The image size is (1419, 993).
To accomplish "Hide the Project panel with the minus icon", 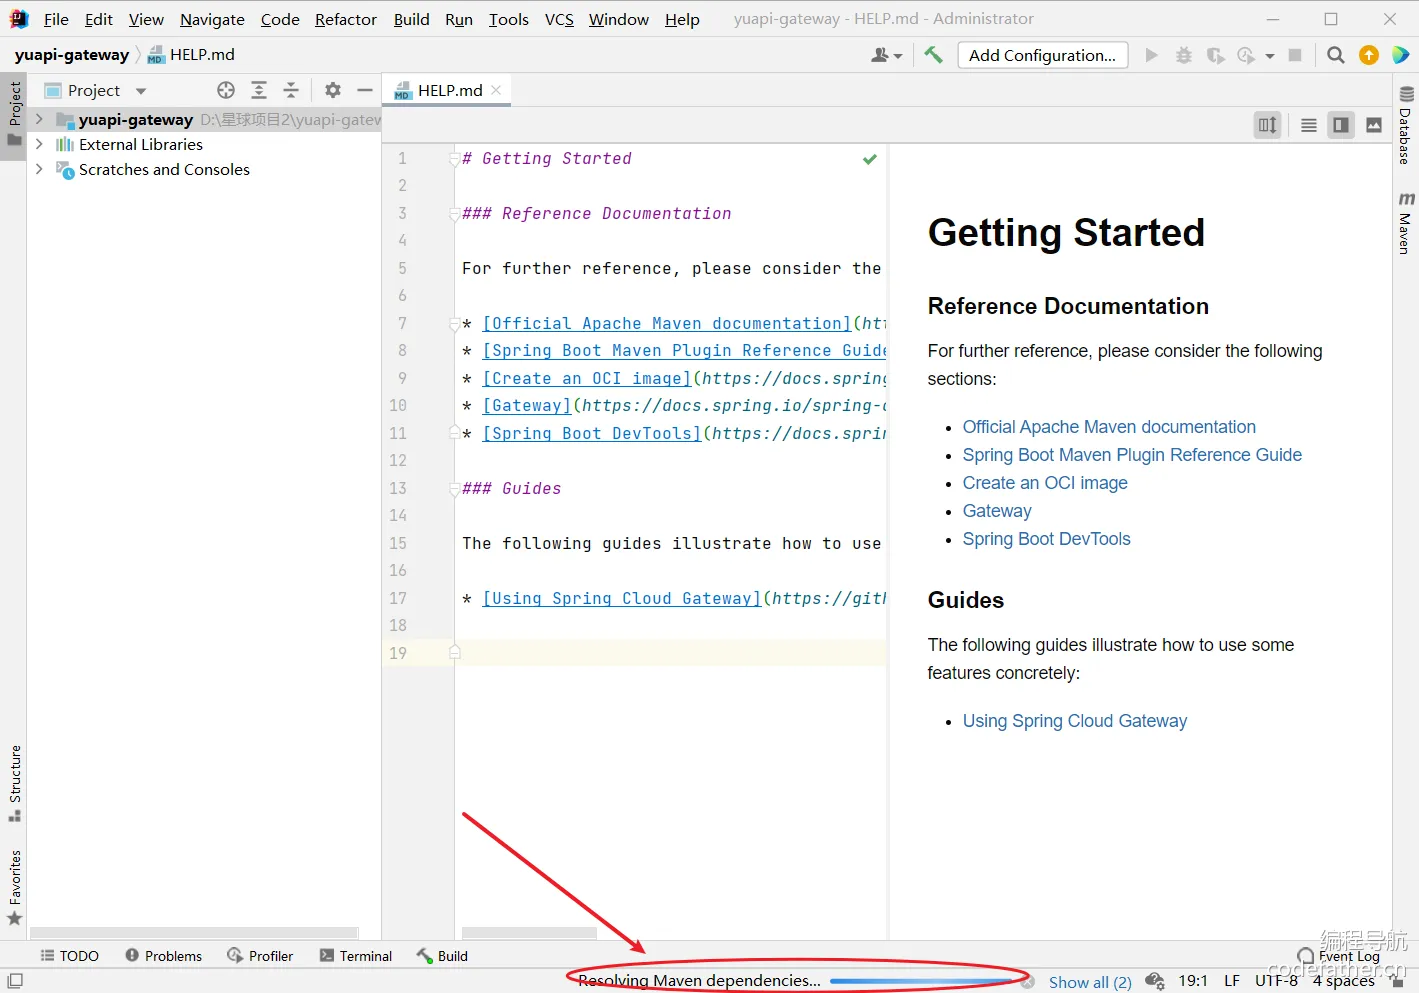I will (365, 90).
